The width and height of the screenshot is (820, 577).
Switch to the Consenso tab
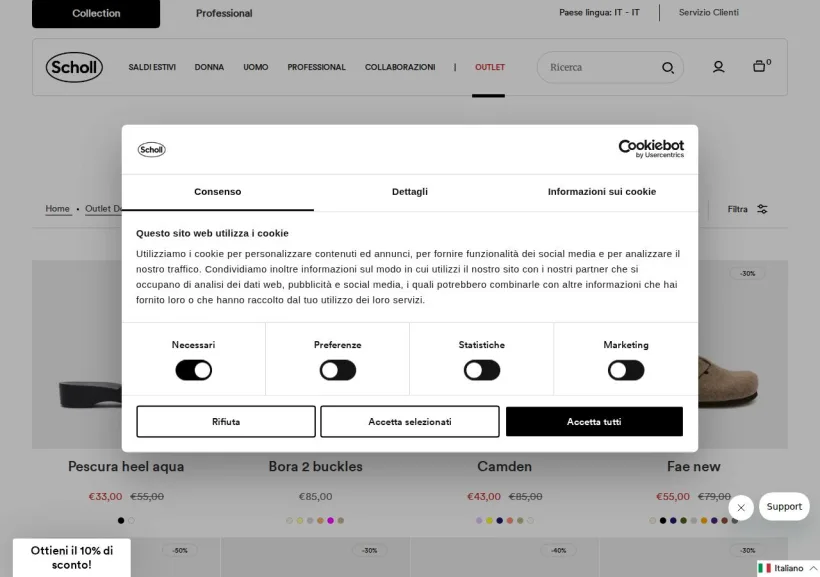218,192
